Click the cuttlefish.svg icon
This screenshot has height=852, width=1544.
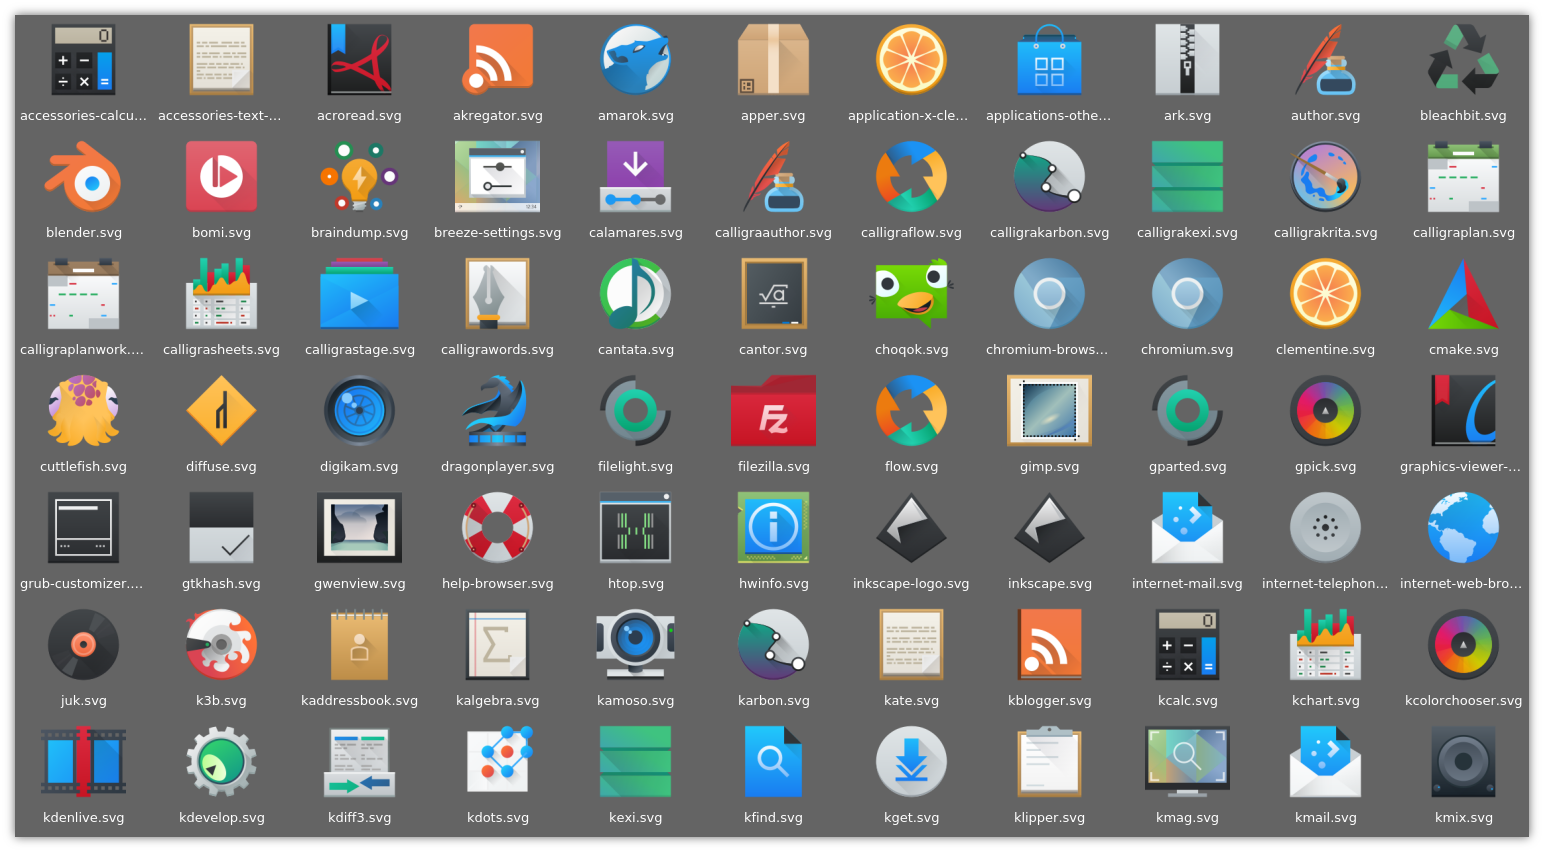coord(83,410)
